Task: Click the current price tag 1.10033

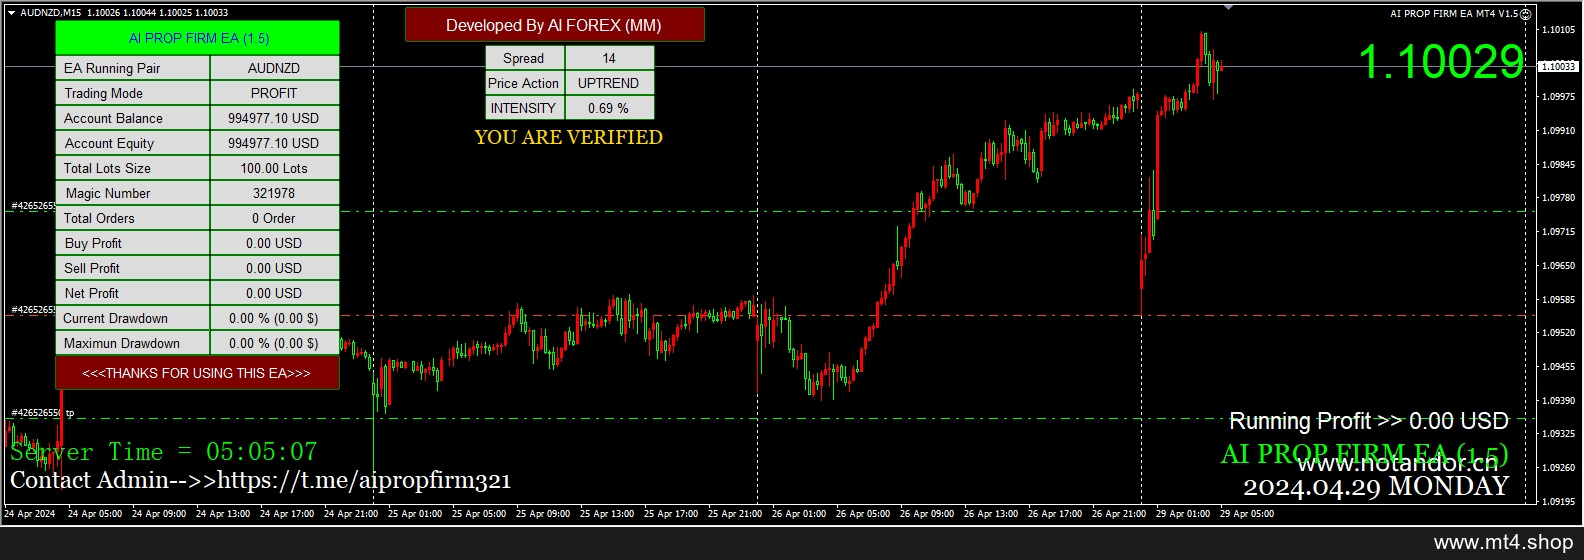Action: click(x=1558, y=66)
